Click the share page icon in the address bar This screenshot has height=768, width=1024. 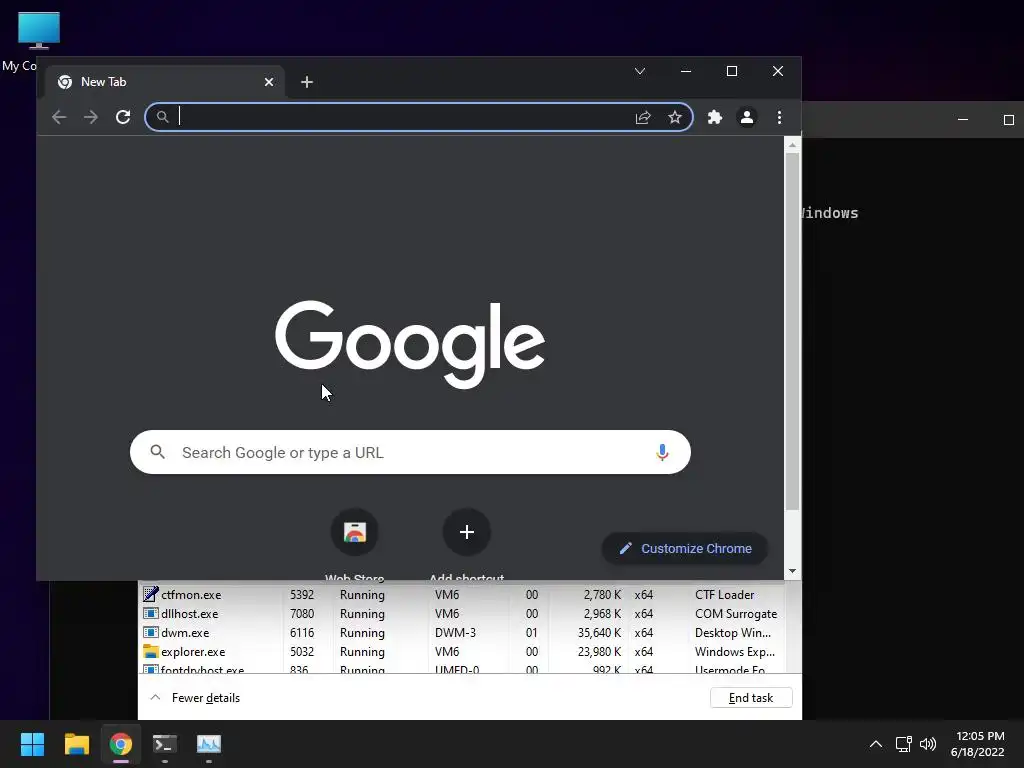tap(643, 117)
